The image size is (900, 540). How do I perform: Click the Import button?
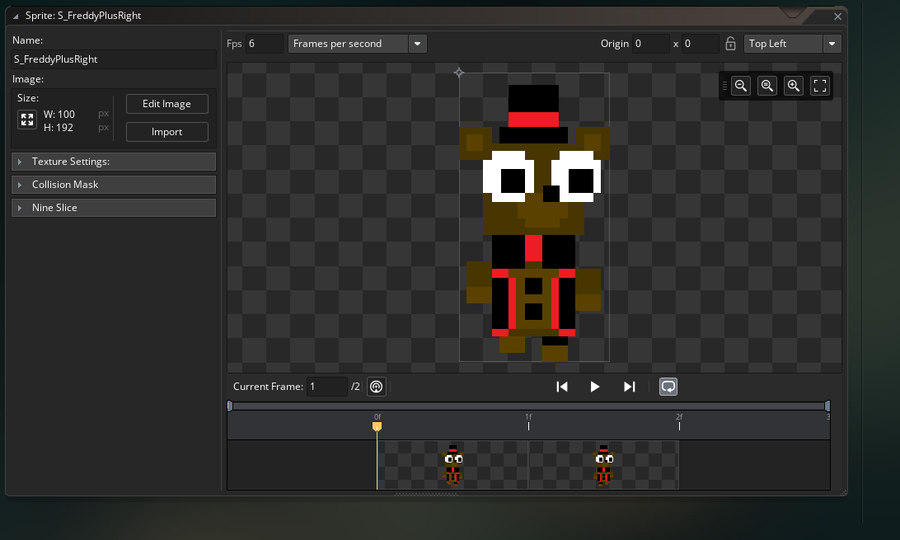coord(167,132)
